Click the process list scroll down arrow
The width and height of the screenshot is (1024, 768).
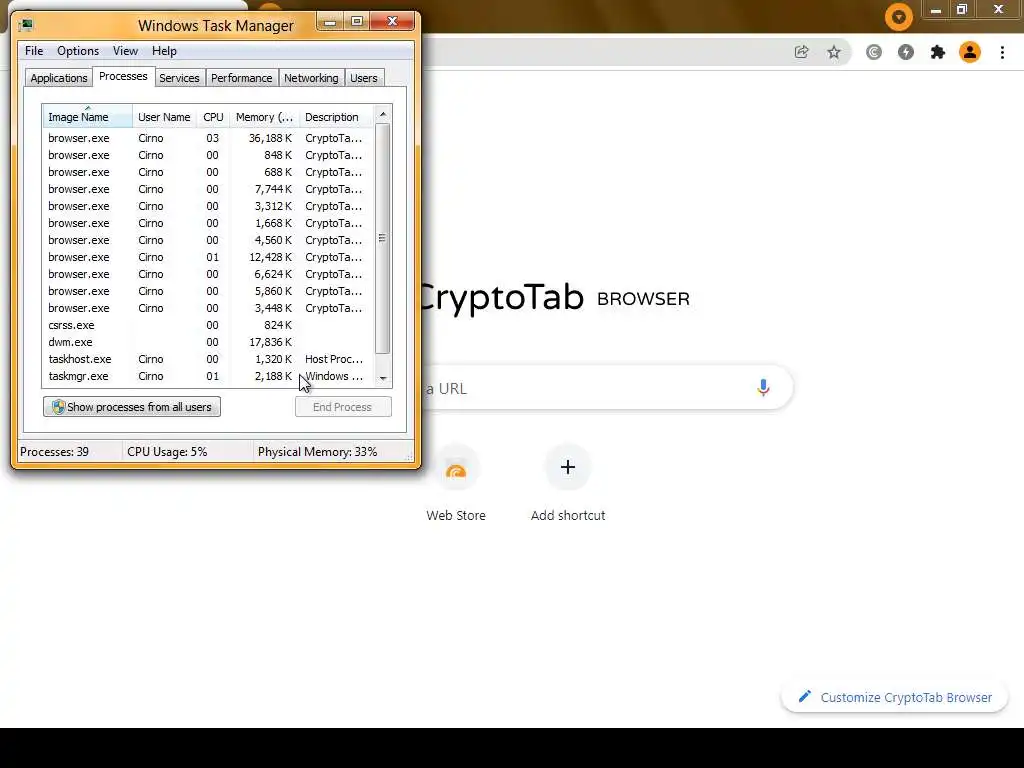point(383,379)
